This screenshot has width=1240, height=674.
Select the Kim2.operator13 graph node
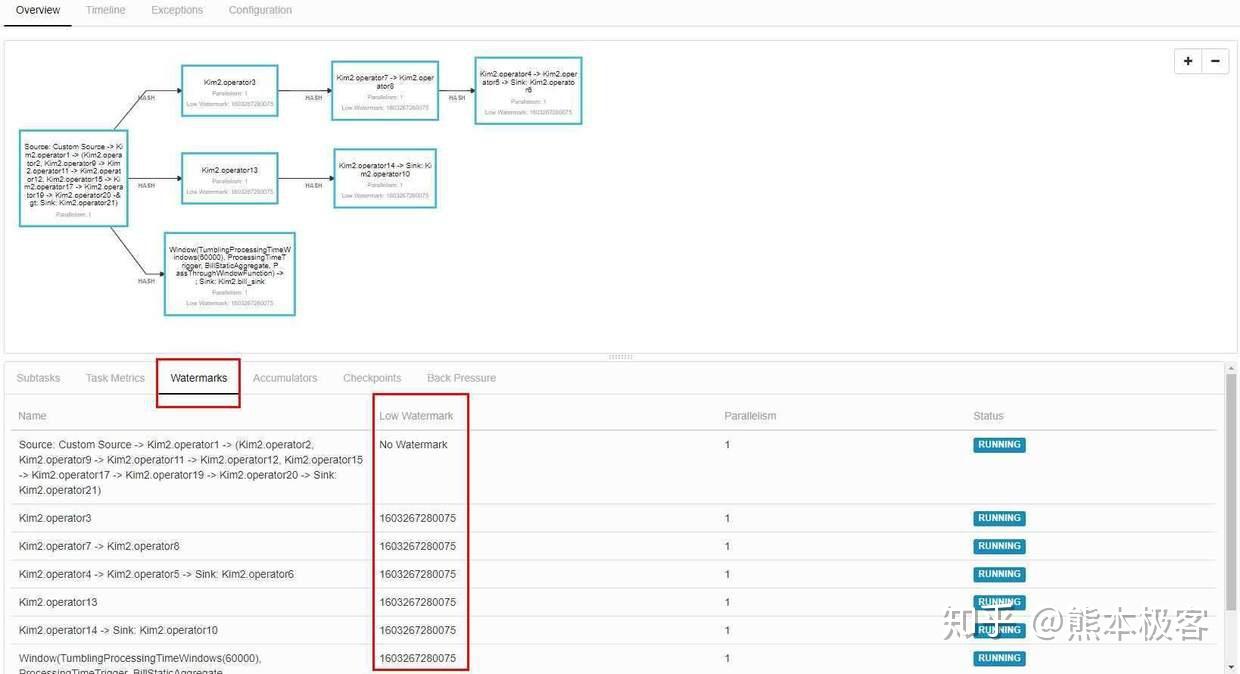point(229,178)
